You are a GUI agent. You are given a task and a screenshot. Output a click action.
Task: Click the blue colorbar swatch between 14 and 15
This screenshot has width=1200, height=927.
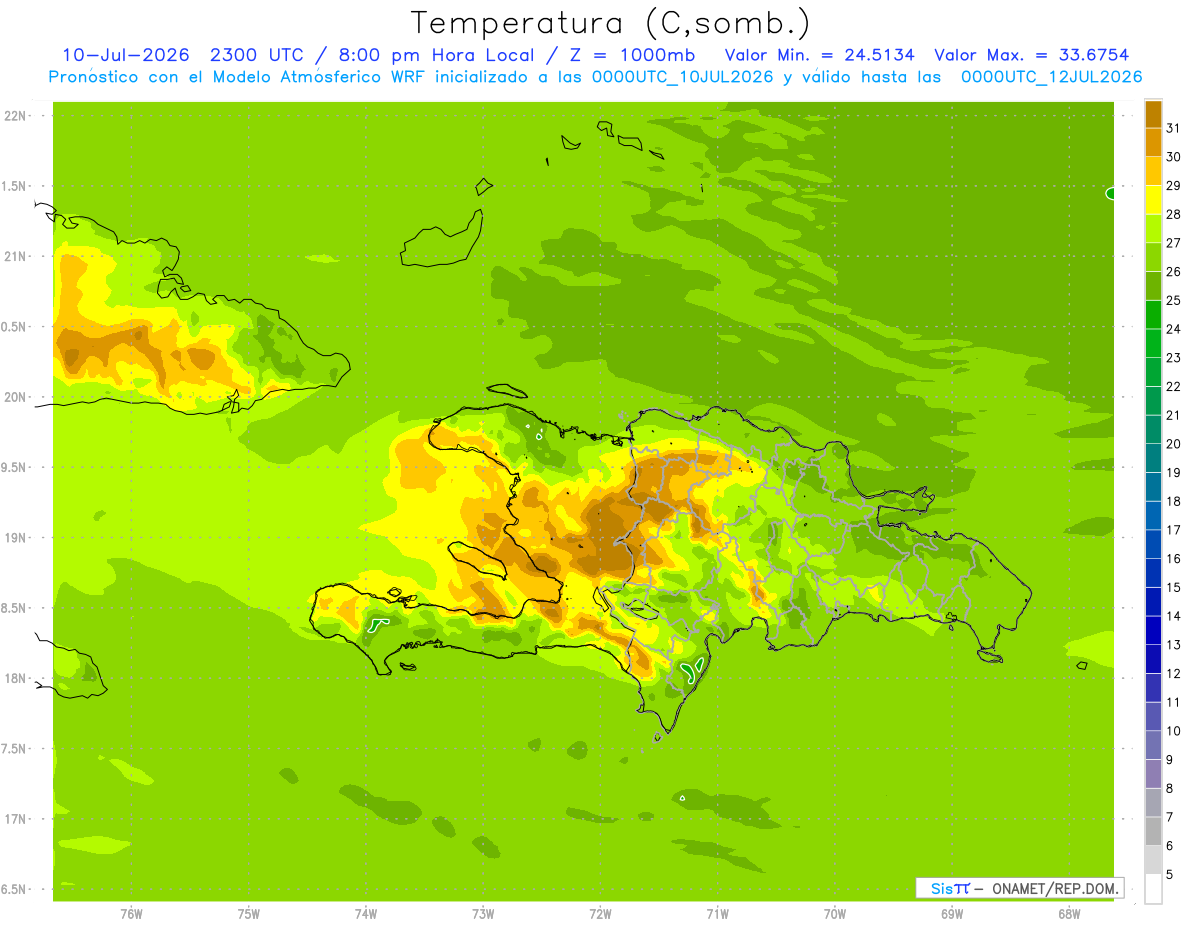1153,601
